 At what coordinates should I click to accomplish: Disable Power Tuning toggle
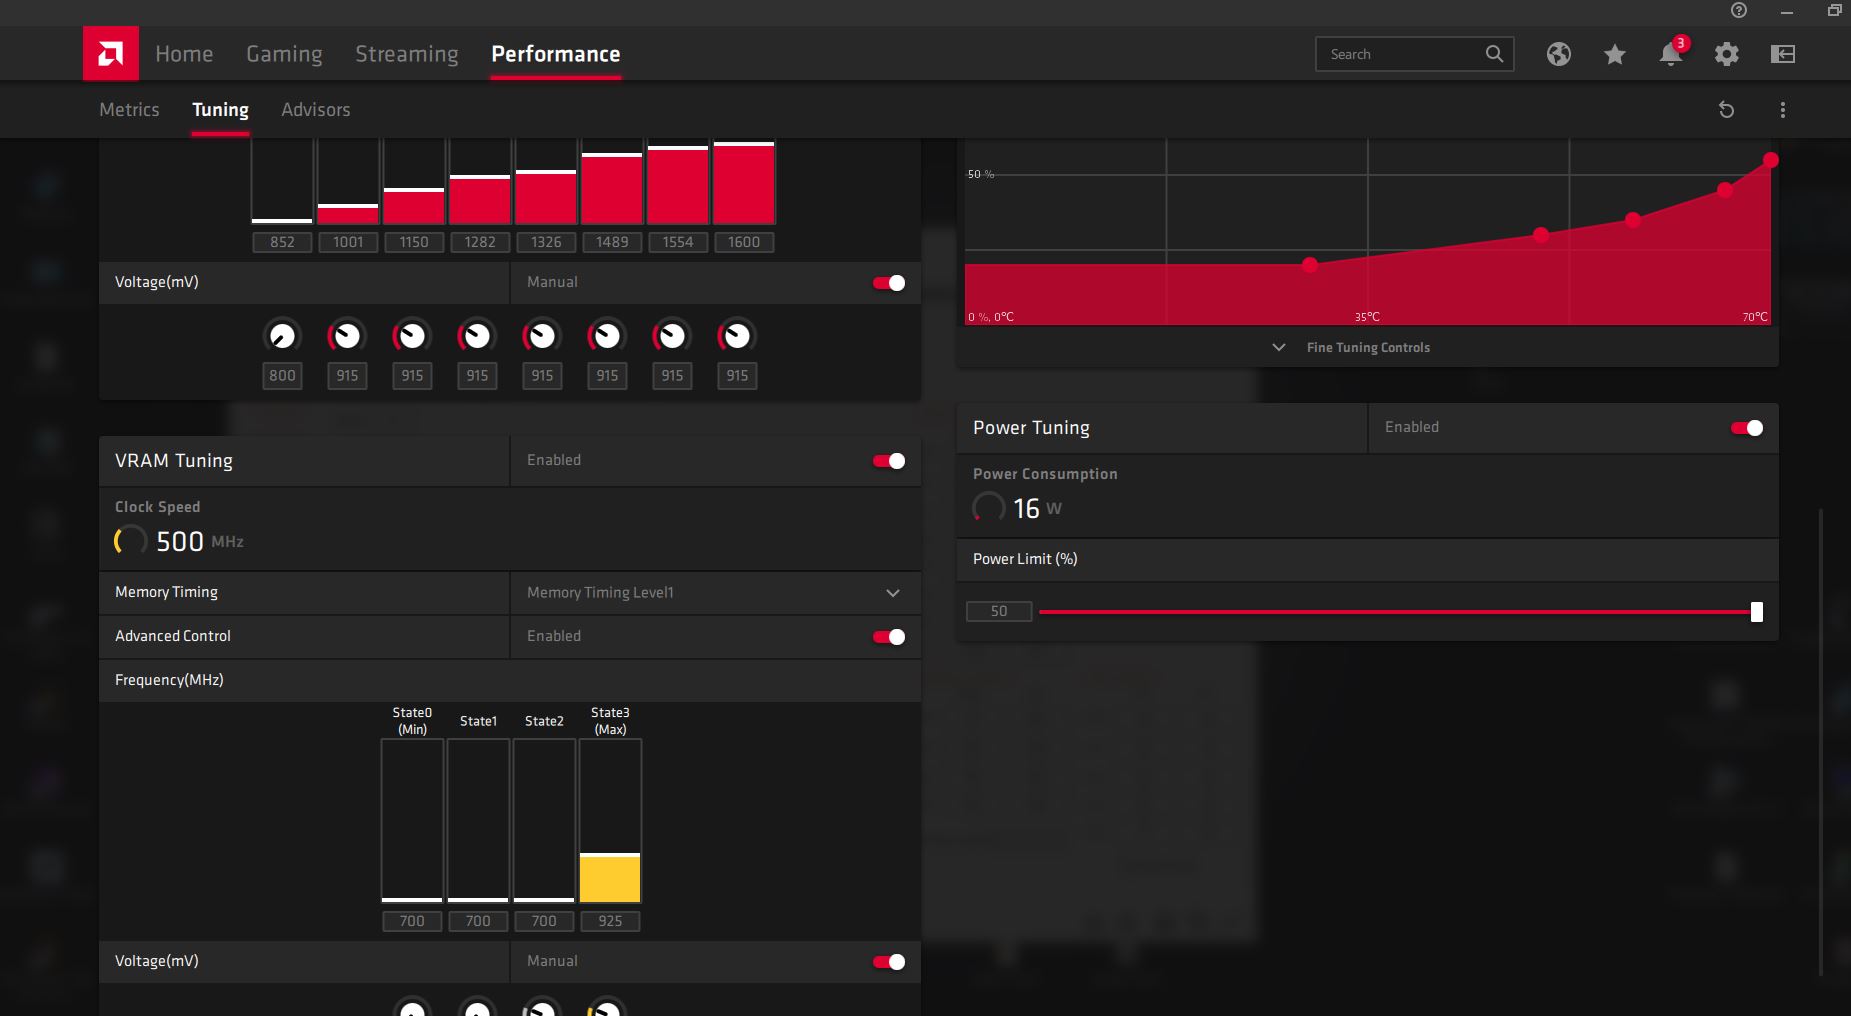tap(1747, 428)
